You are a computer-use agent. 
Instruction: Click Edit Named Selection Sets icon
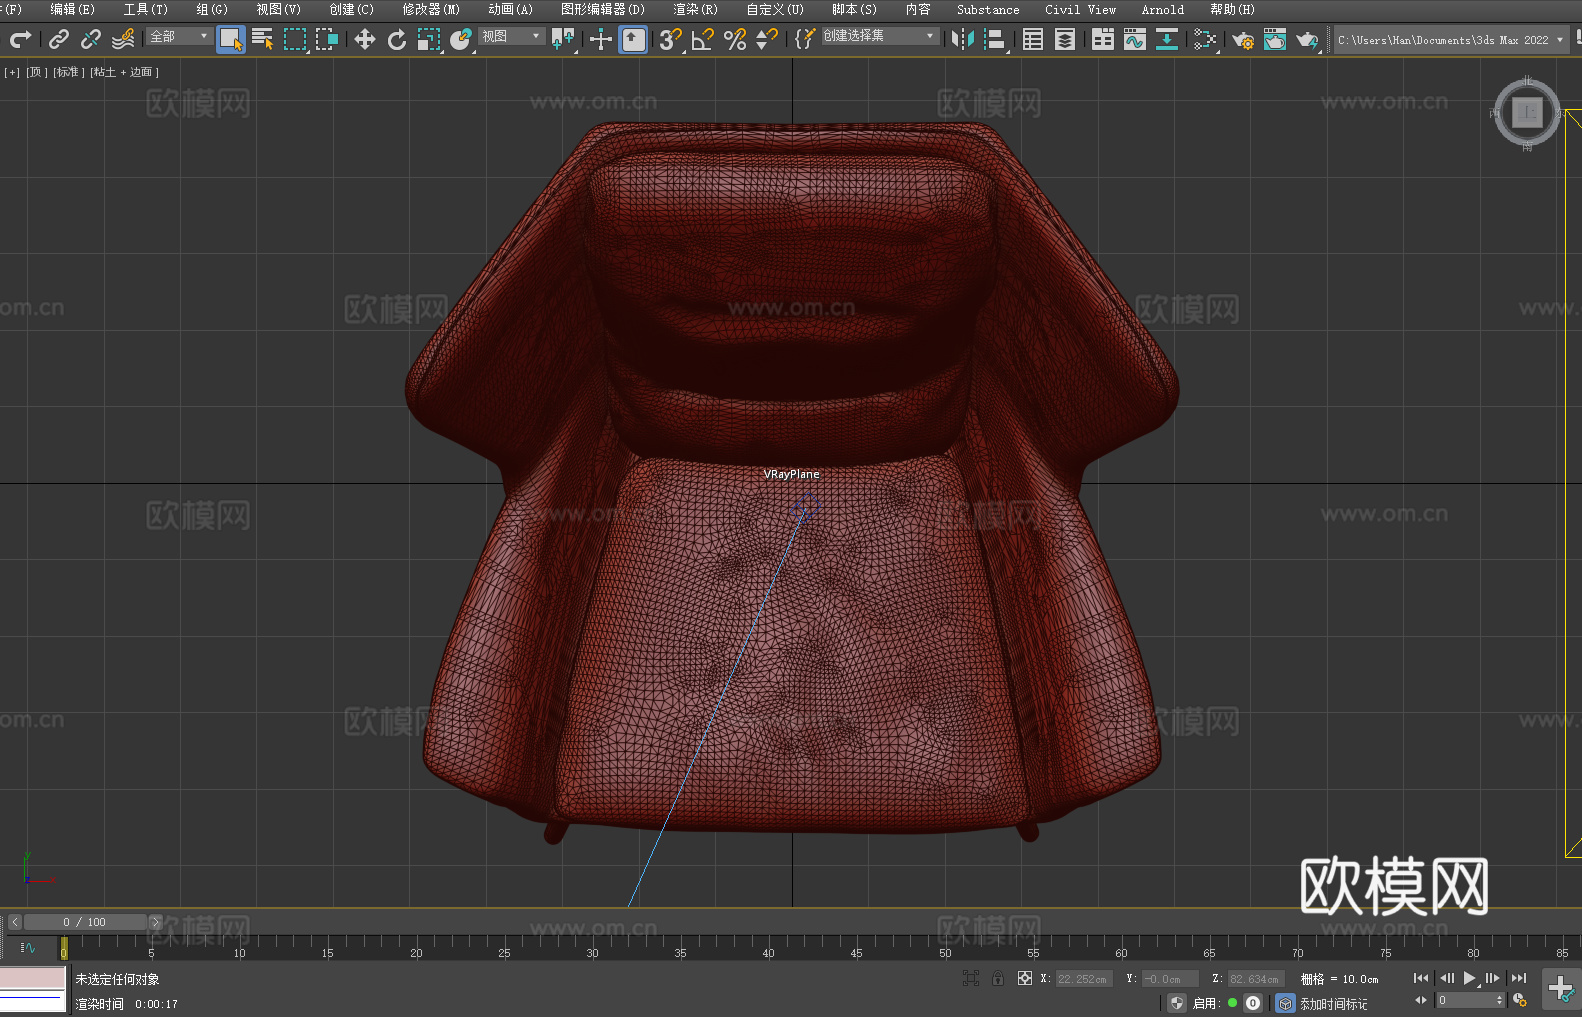pos(805,39)
